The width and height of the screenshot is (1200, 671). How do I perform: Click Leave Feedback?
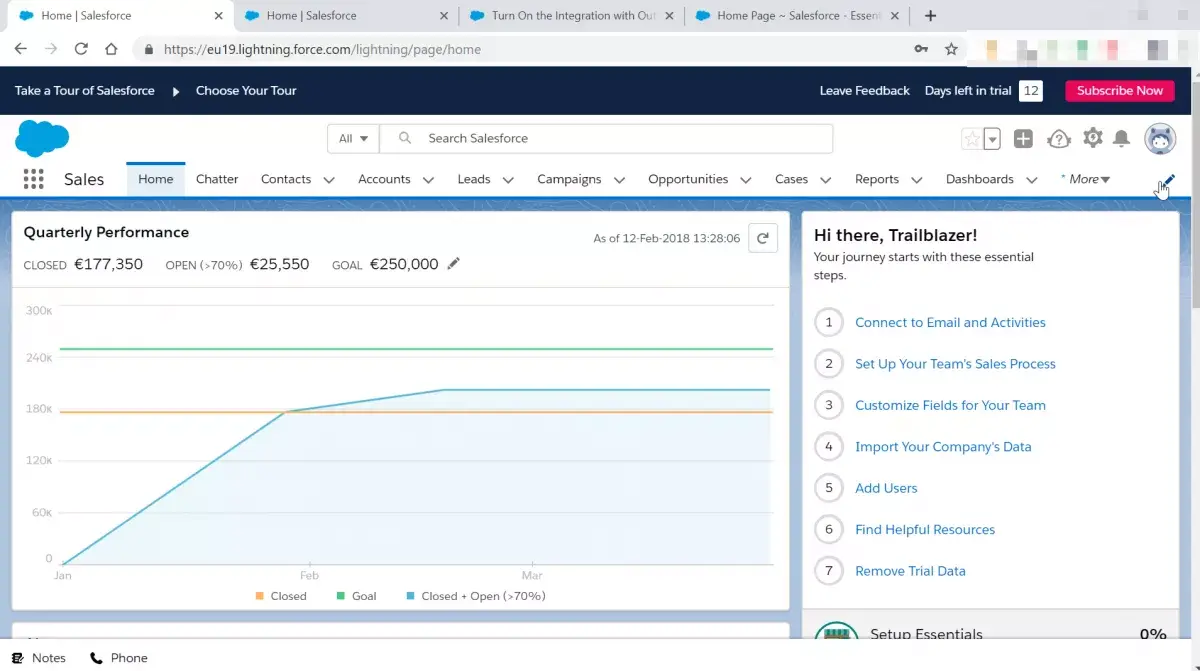(865, 90)
